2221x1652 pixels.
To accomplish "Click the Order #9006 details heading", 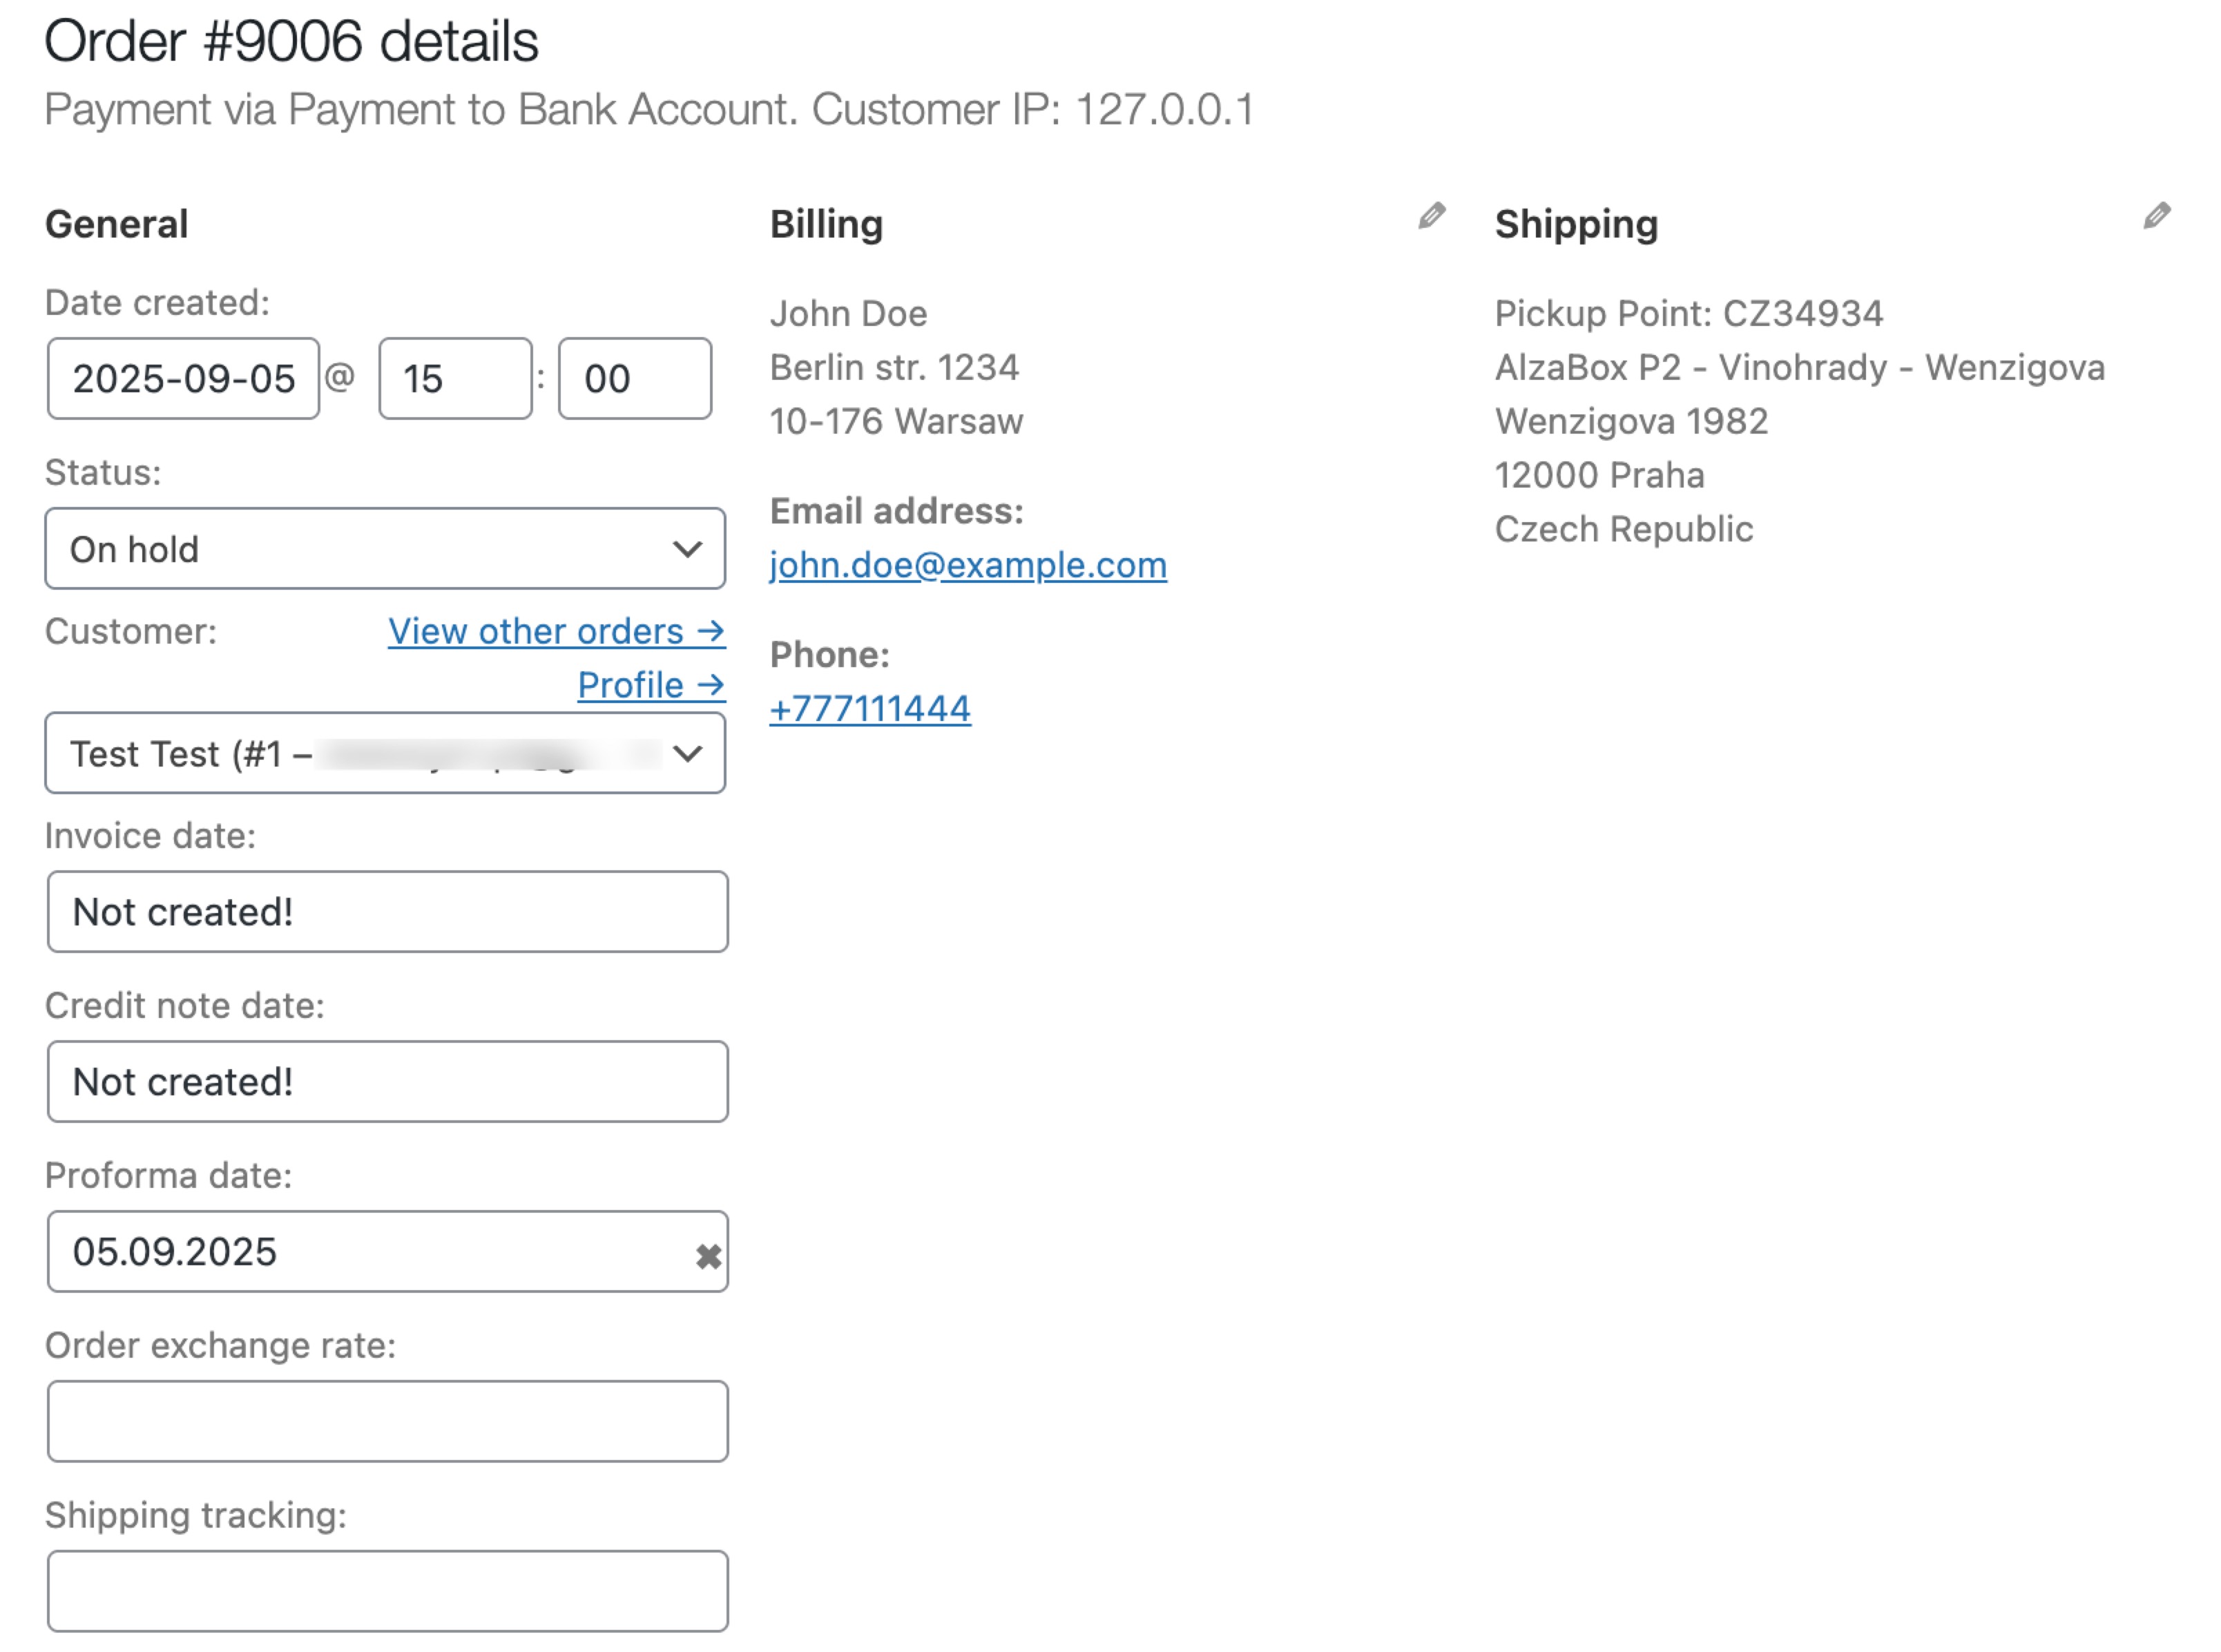I will point(291,42).
